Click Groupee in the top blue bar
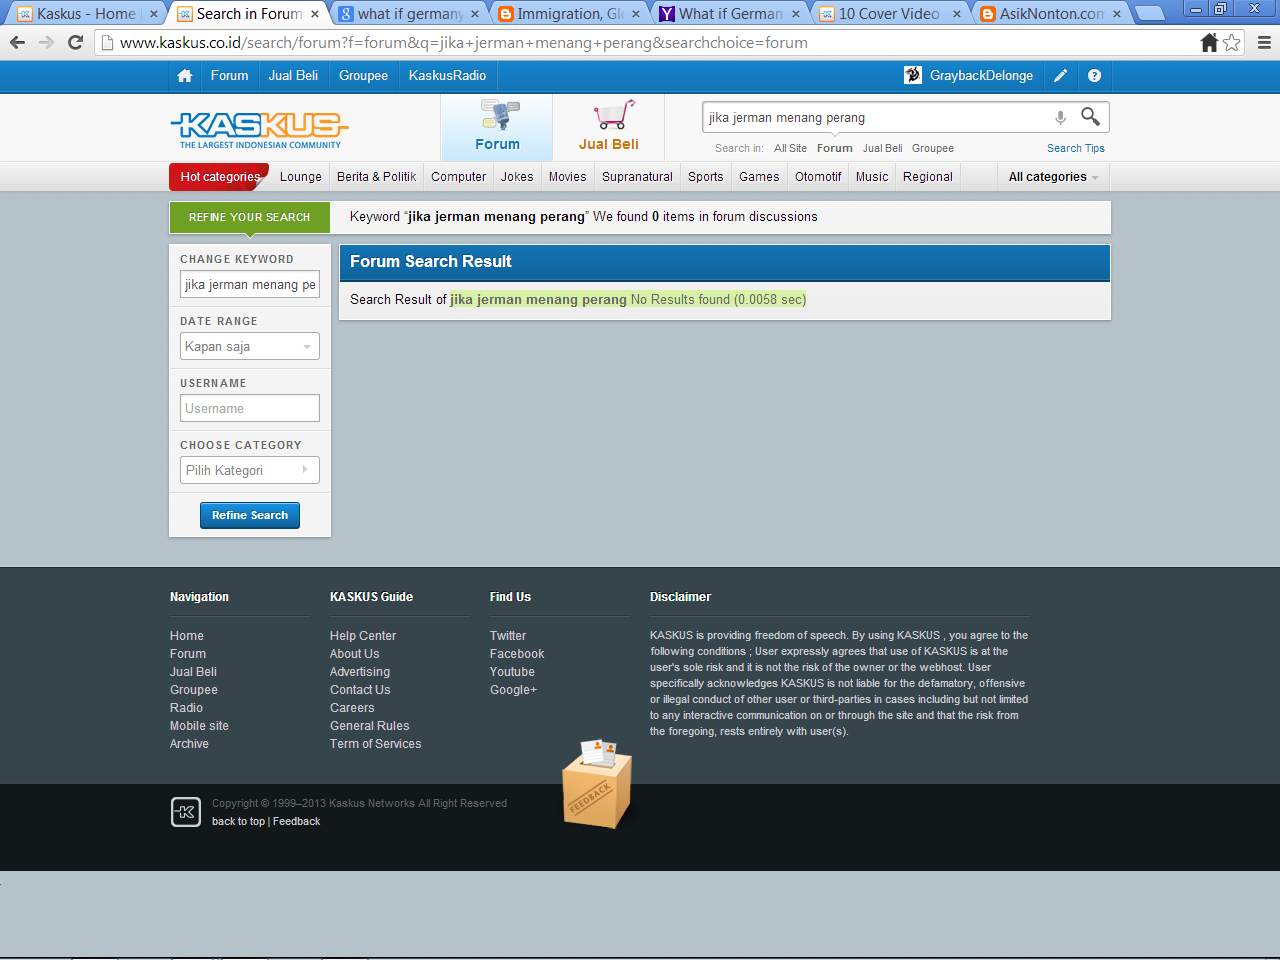The width and height of the screenshot is (1280, 960). coord(363,76)
